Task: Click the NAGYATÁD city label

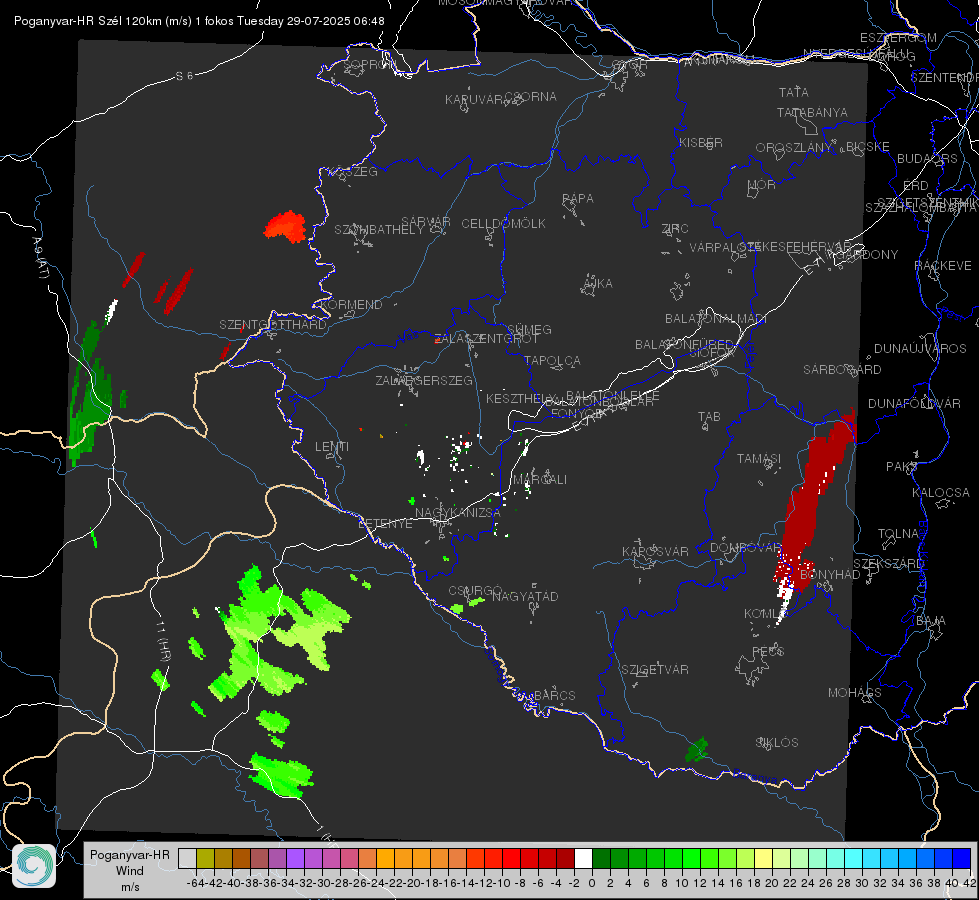Action: tap(525, 596)
